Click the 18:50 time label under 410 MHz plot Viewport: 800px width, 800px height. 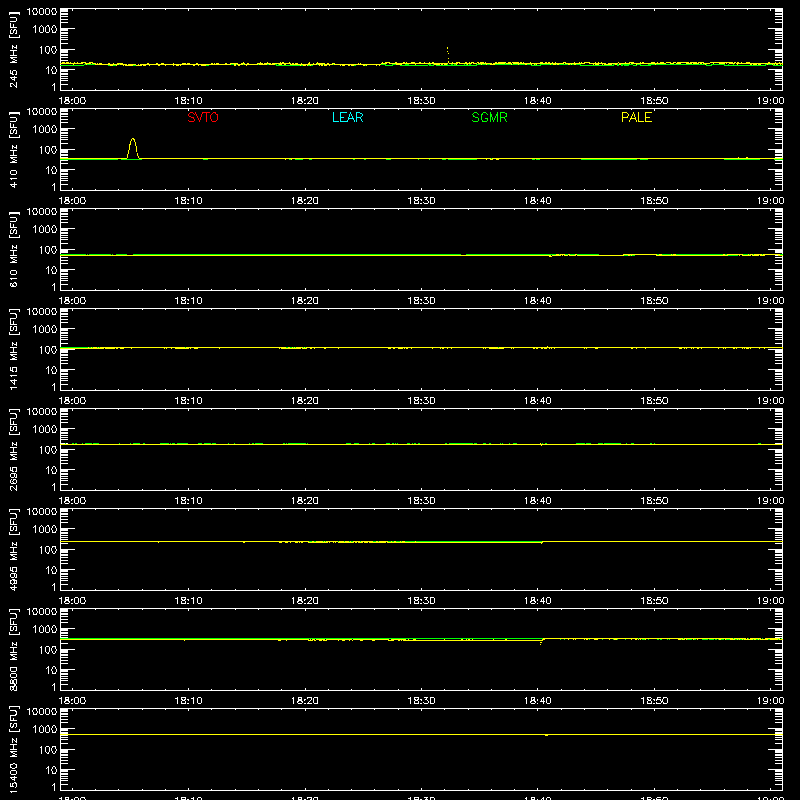[x=654, y=201]
